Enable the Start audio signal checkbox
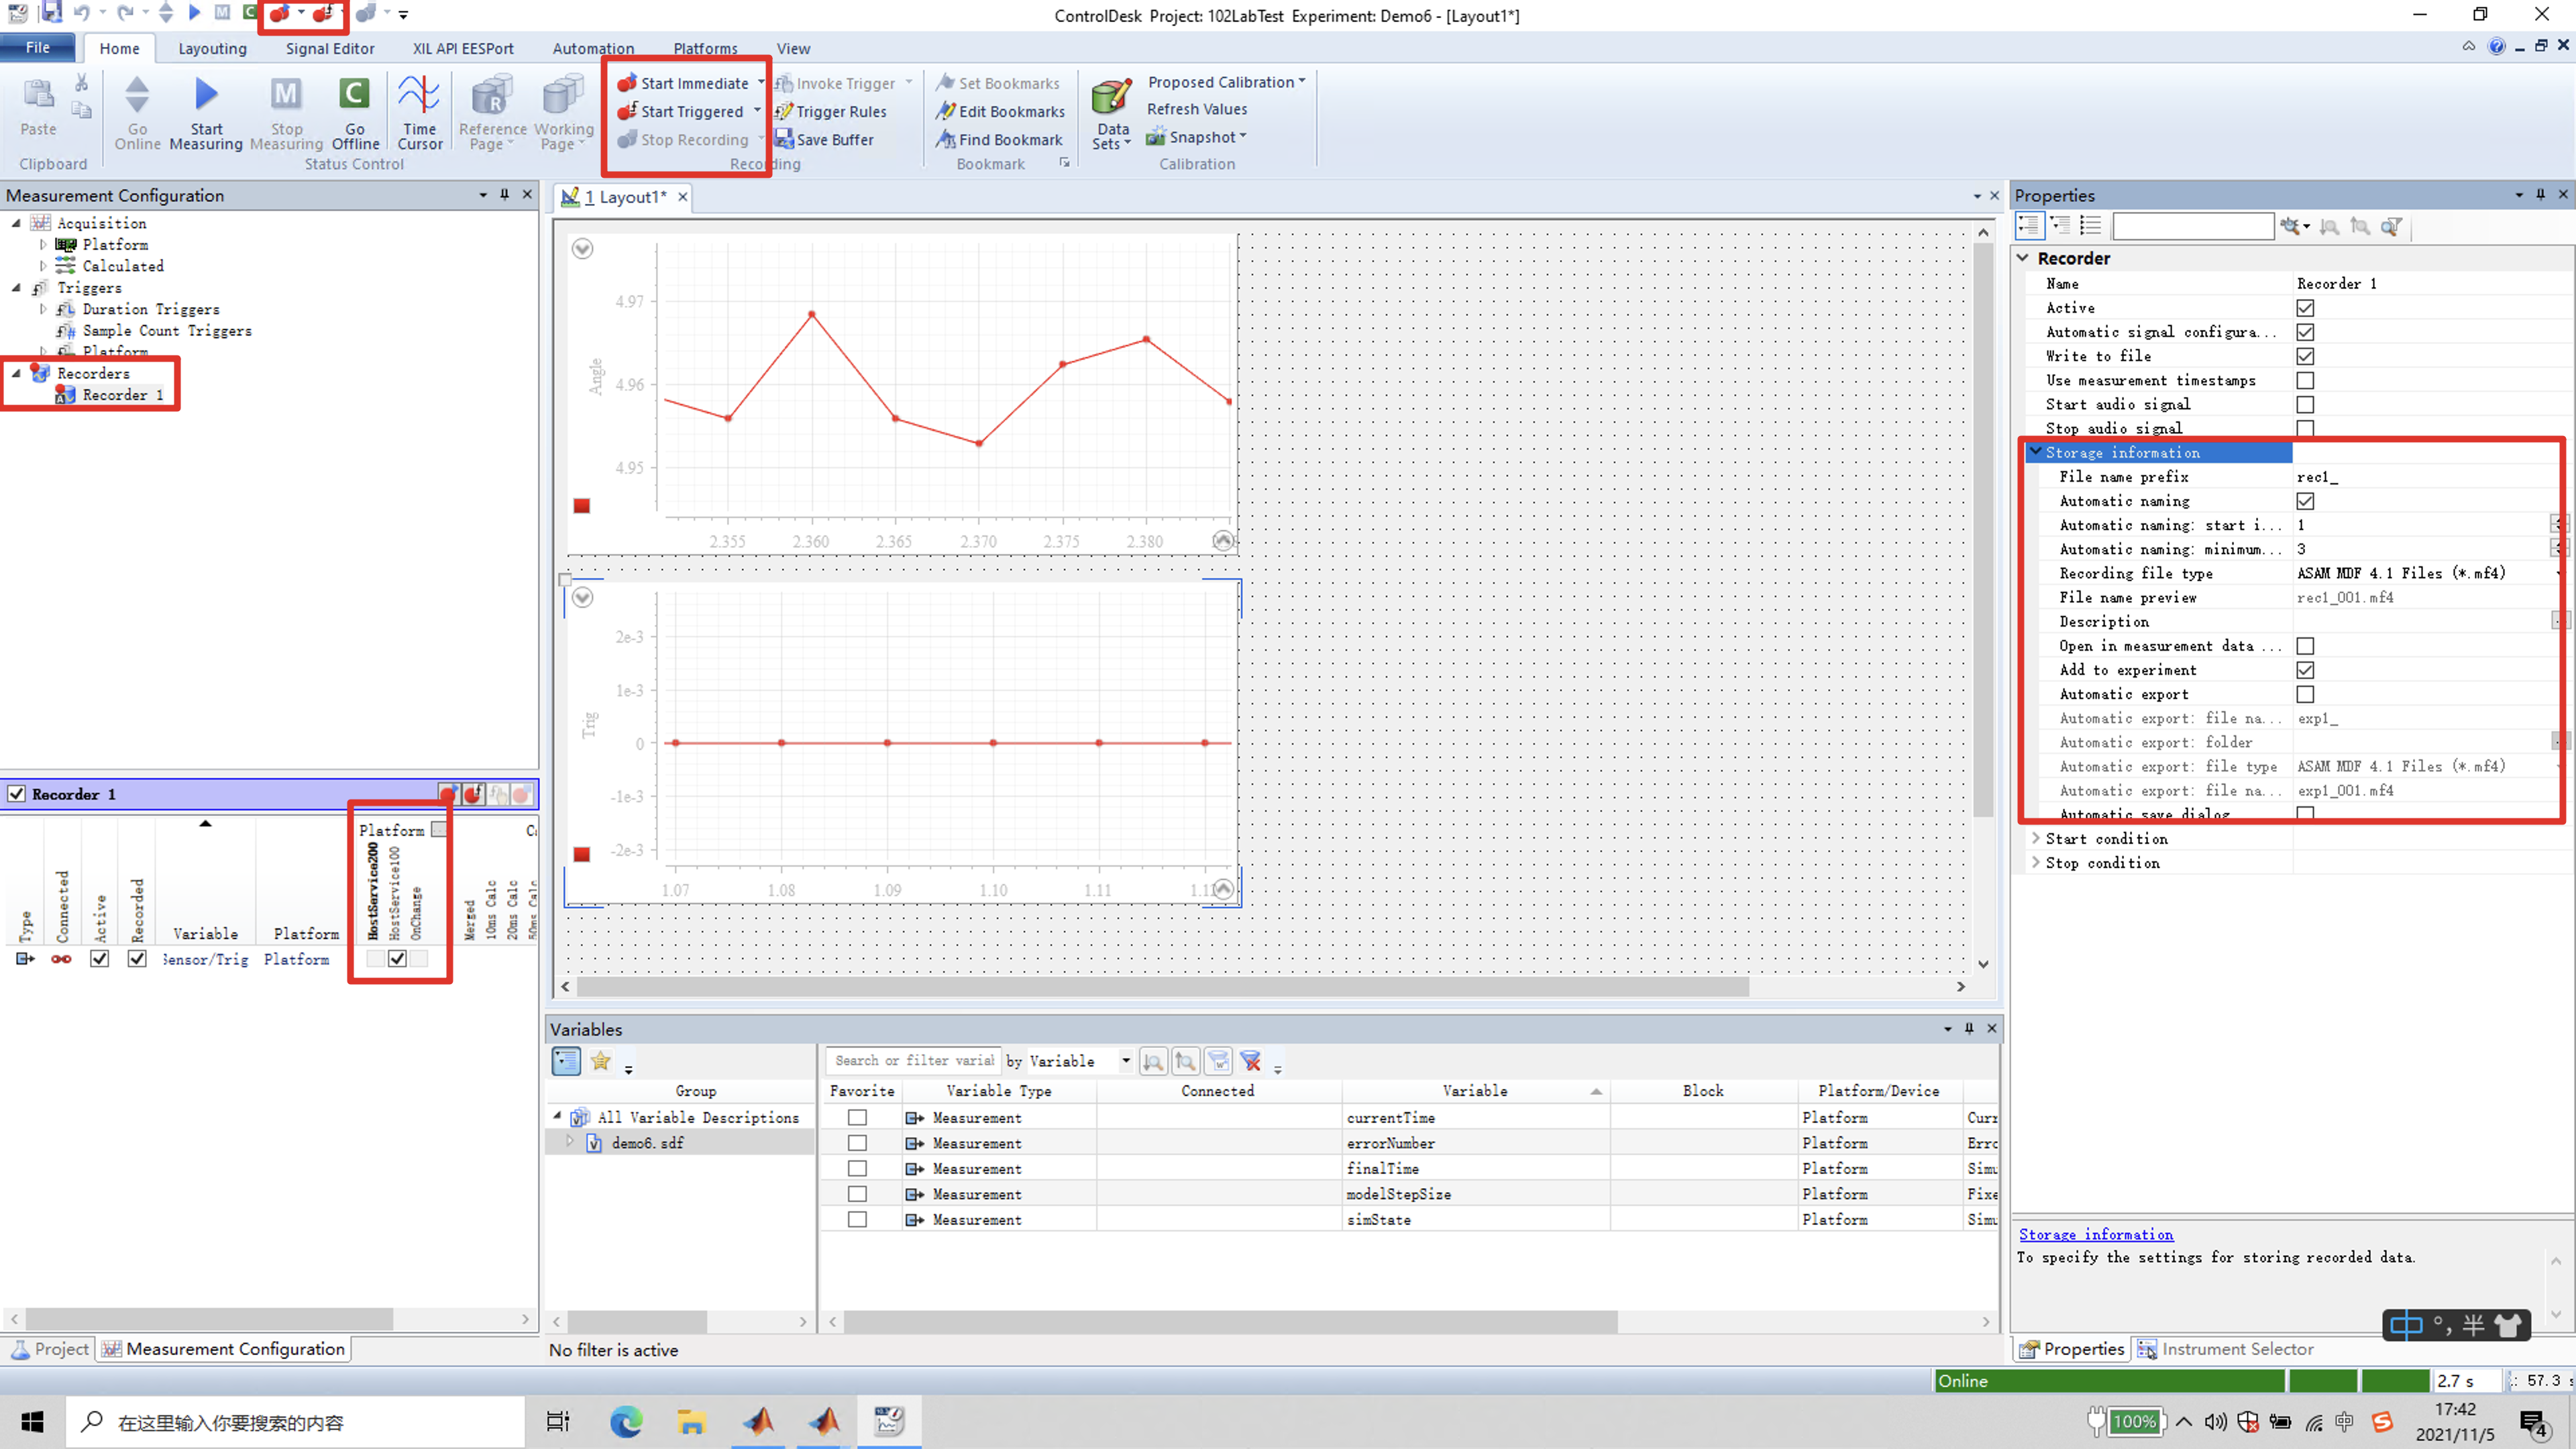This screenshot has width=2576, height=1449. (2304, 404)
